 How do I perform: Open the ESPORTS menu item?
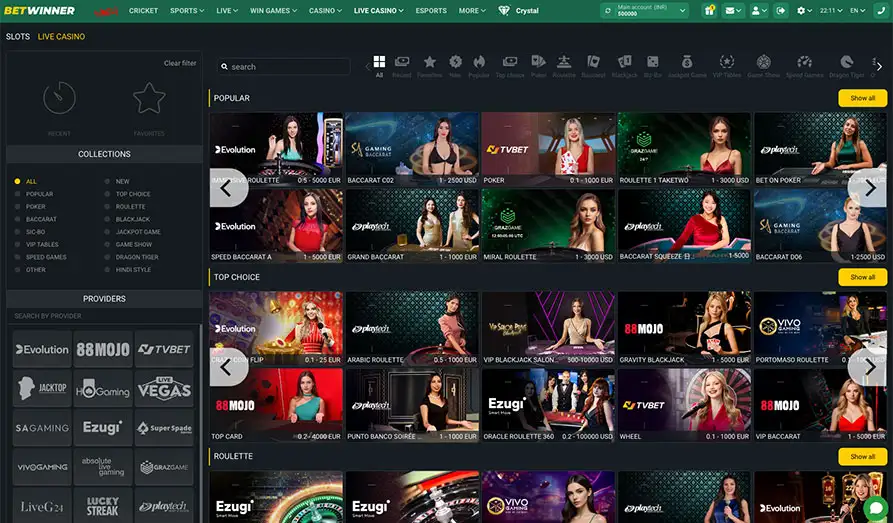(x=431, y=10)
